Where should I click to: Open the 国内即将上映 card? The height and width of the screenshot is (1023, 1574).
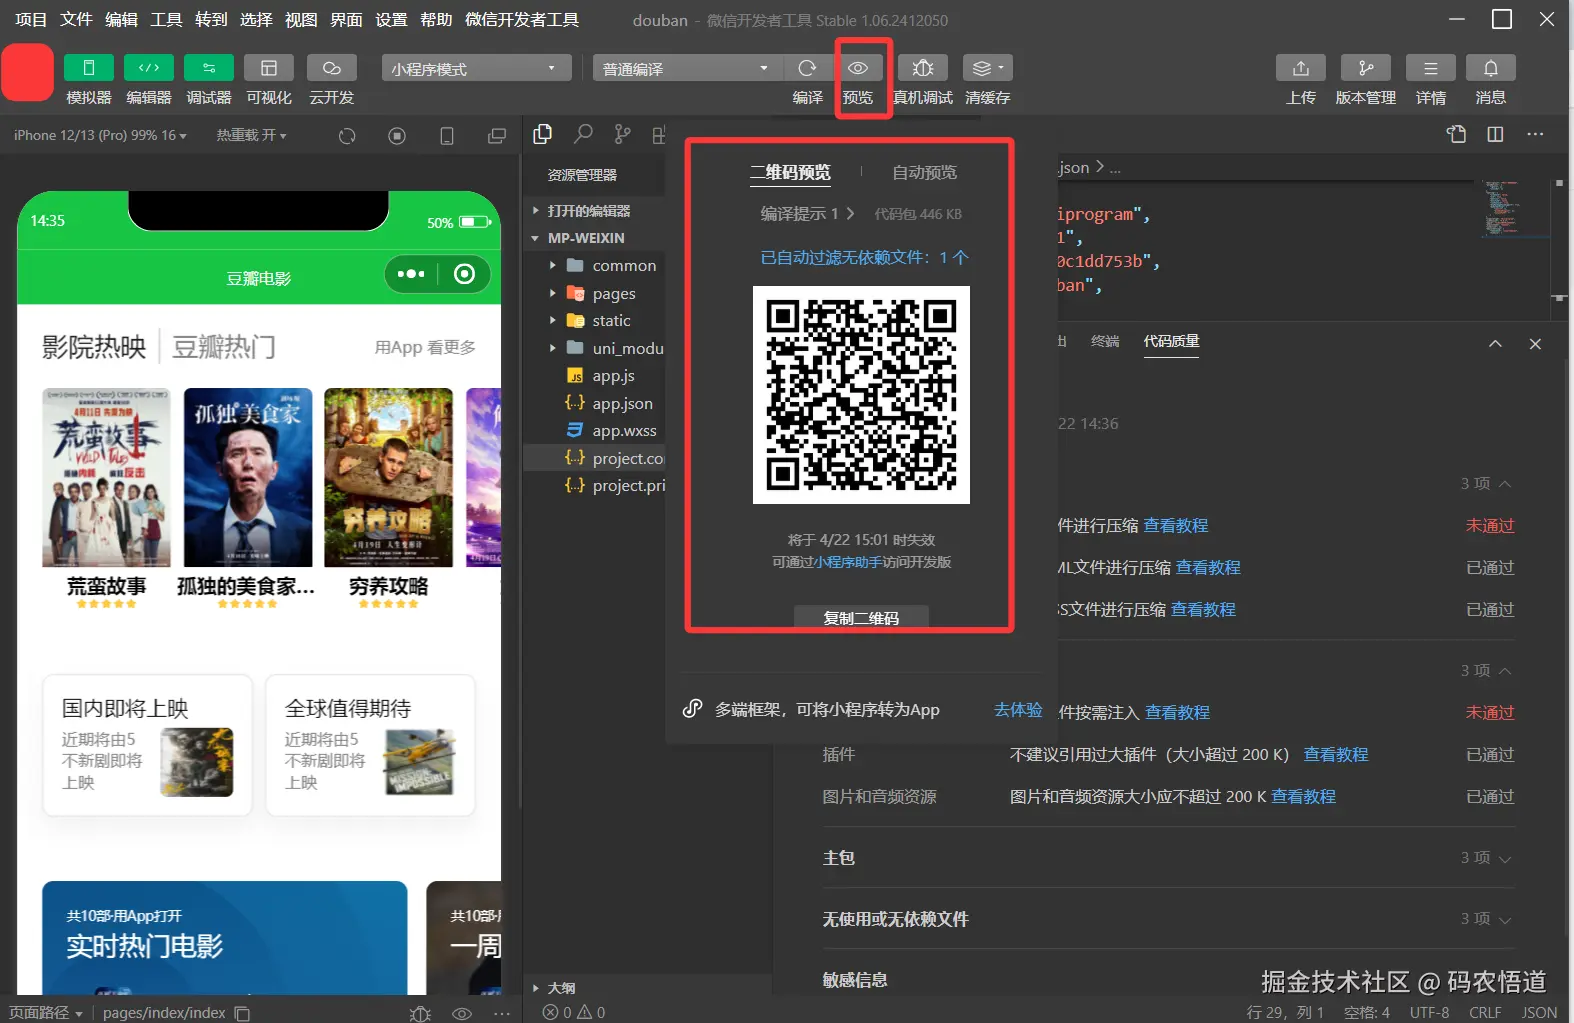148,745
